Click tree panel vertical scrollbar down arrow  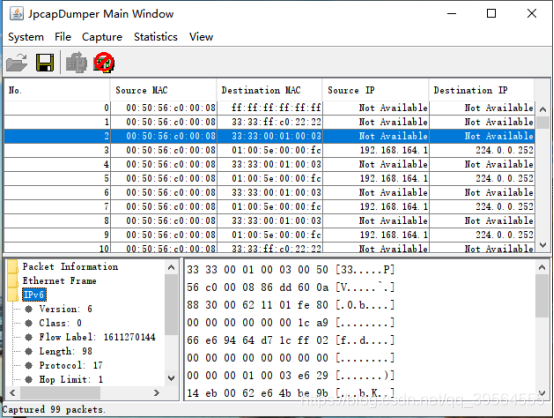point(171,378)
